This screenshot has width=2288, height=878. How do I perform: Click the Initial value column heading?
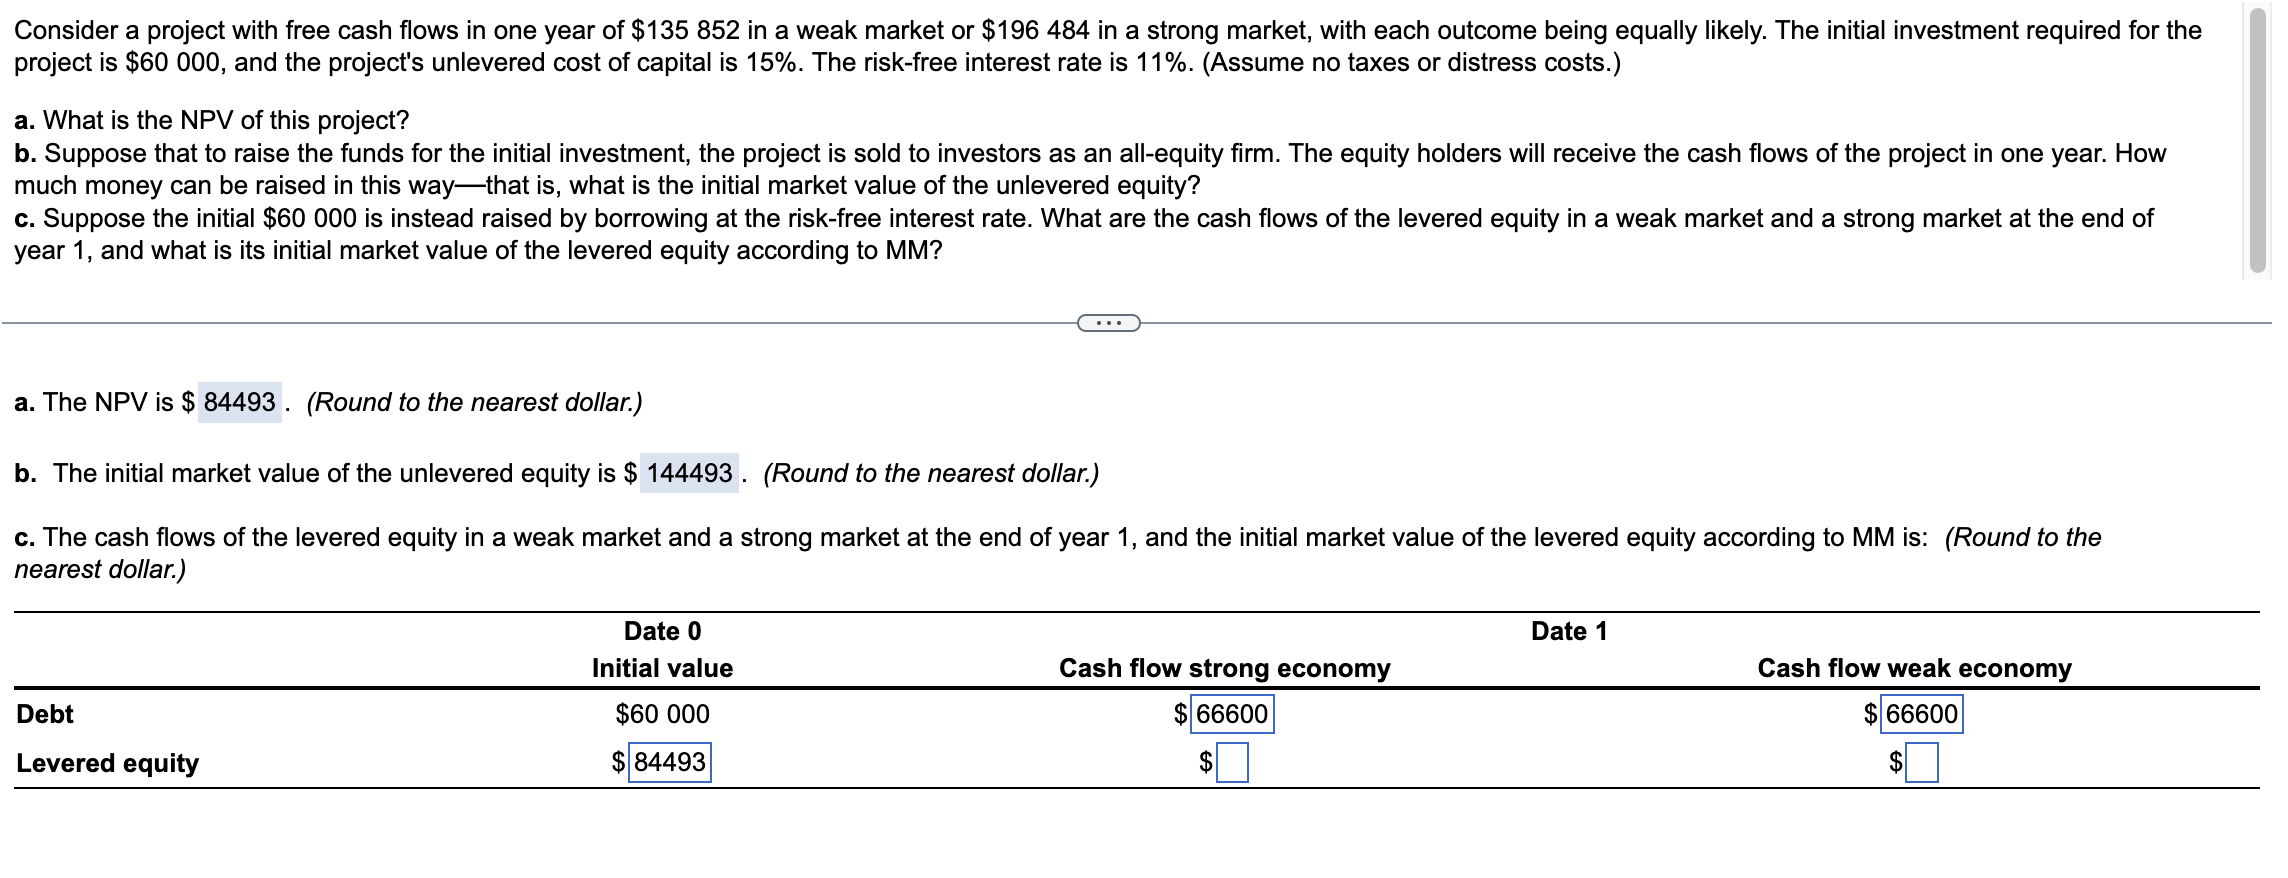click(662, 667)
